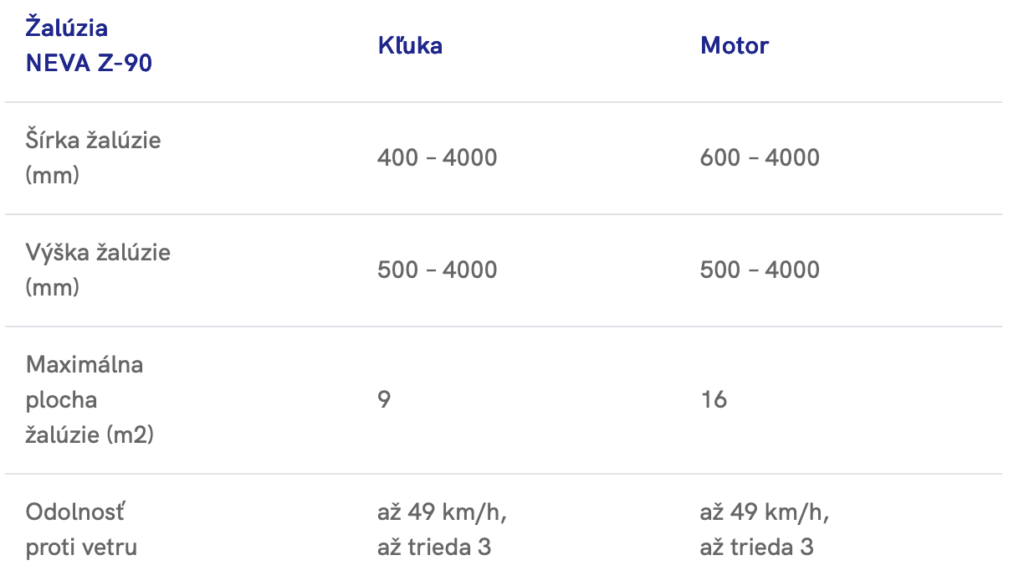Click the (mm) unit under Šírka žalúzie

point(52,176)
